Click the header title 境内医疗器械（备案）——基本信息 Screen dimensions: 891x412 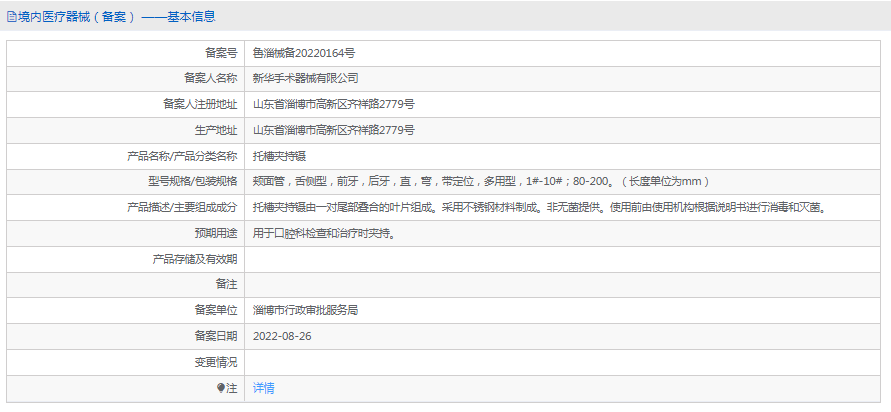pyautogui.click(x=116, y=17)
